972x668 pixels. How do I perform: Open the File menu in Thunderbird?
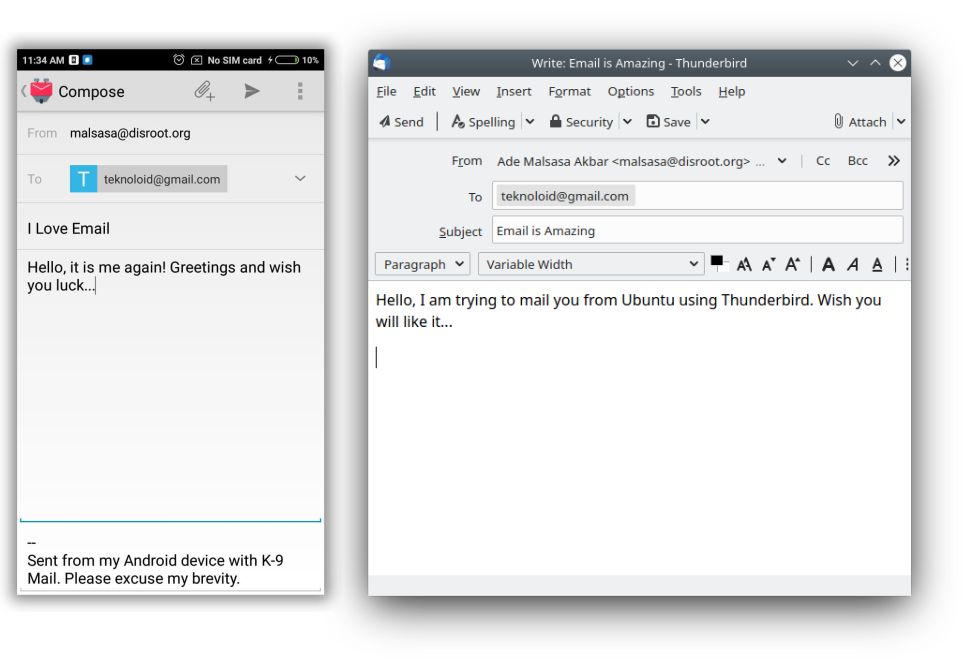386,92
